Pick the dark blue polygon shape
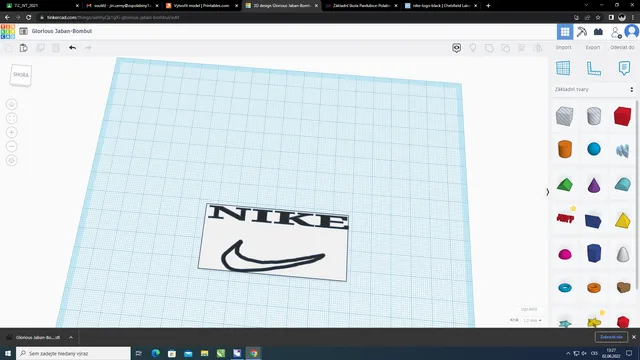The height and width of the screenshot is (360, 640). point(594,253)
